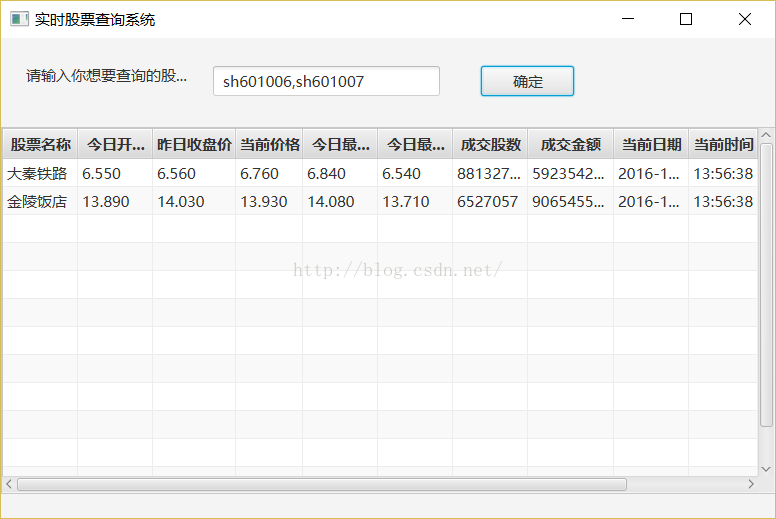Image resolution: width=776 pixels, height=519 pixels.
Task: Select cell with value 14.030
Action: point(194,201)
